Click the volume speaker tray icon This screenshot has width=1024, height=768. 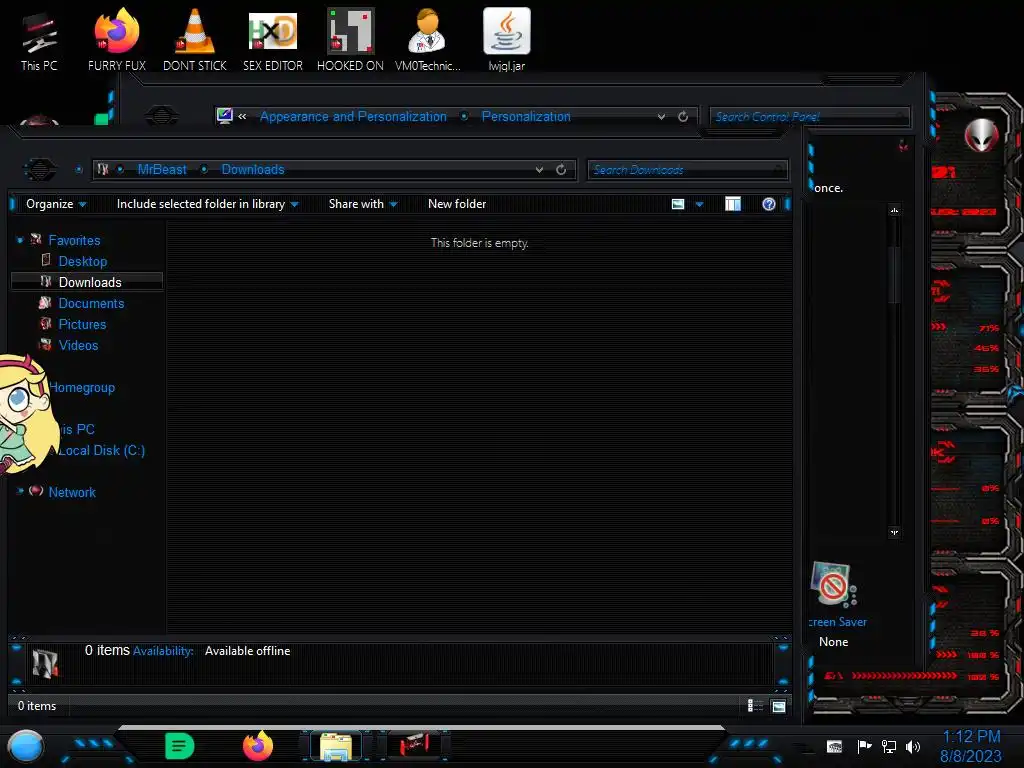[913, 746]
